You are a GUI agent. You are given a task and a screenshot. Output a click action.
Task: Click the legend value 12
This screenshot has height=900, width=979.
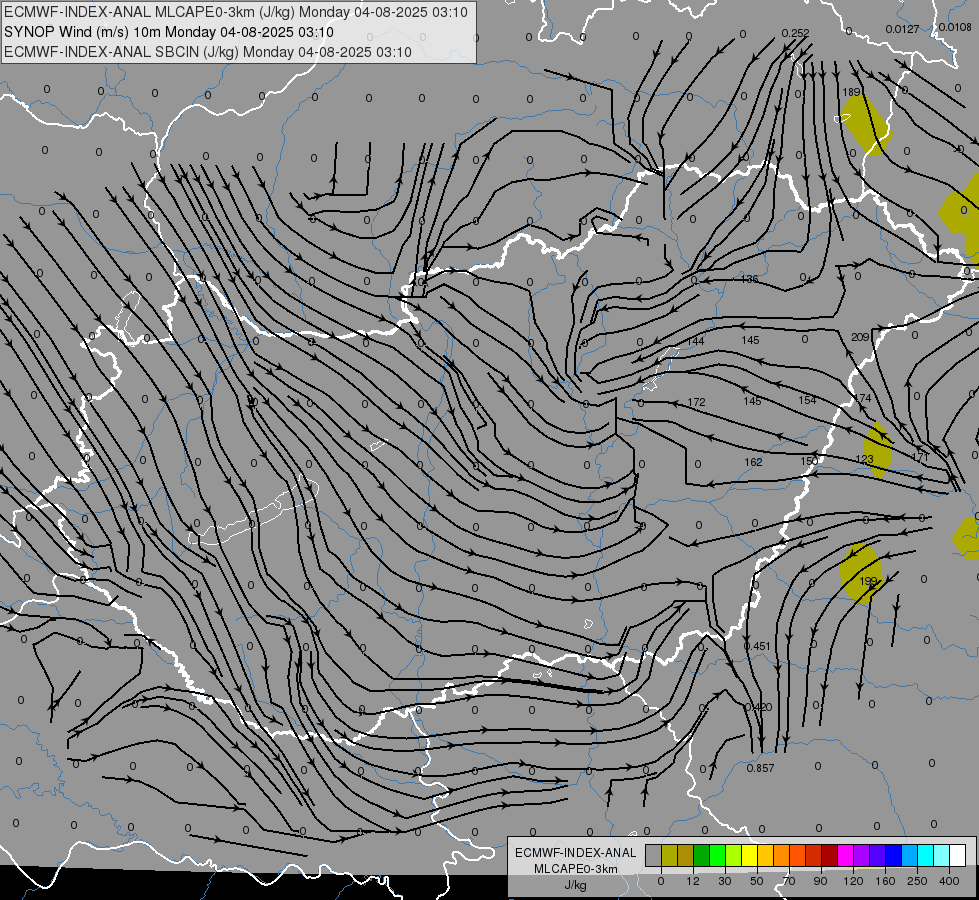[x=692, y=881]
